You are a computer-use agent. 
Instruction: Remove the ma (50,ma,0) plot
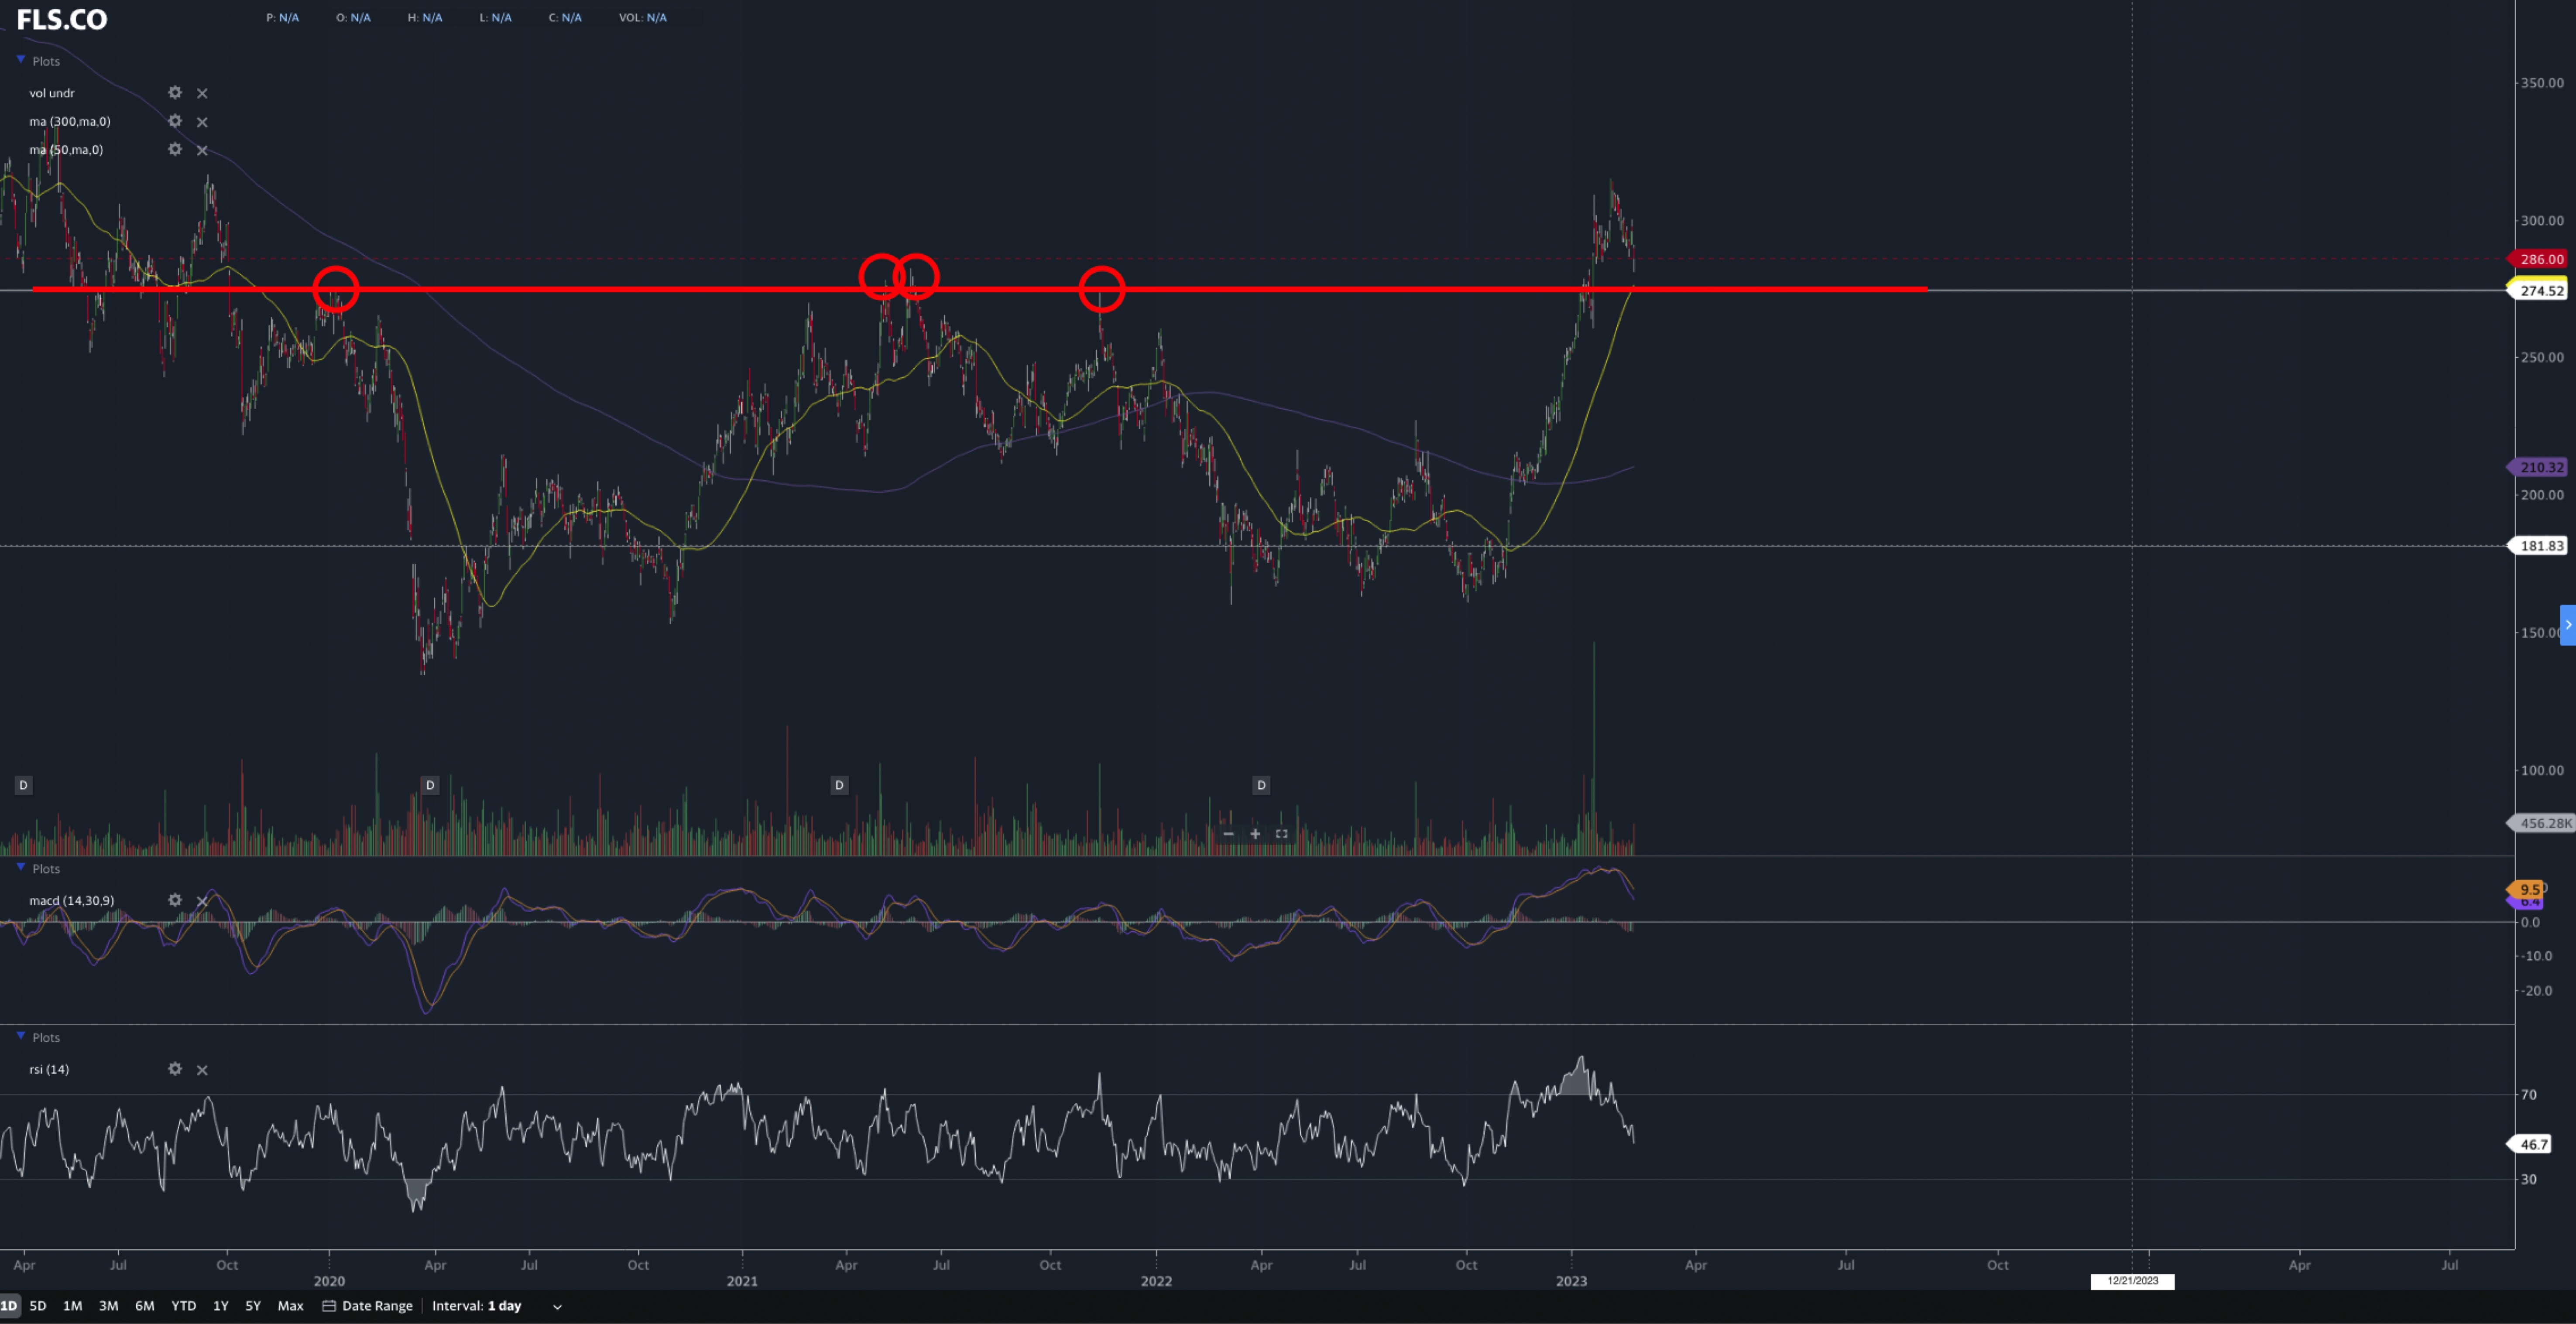point(202,150)
